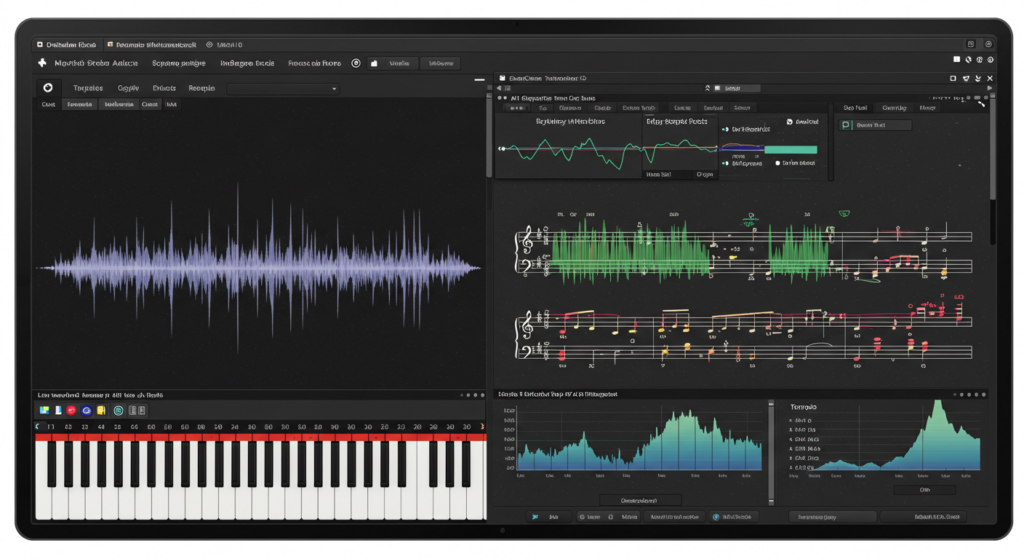Click the icon at the left of the top-left window tab

[40, 44]
